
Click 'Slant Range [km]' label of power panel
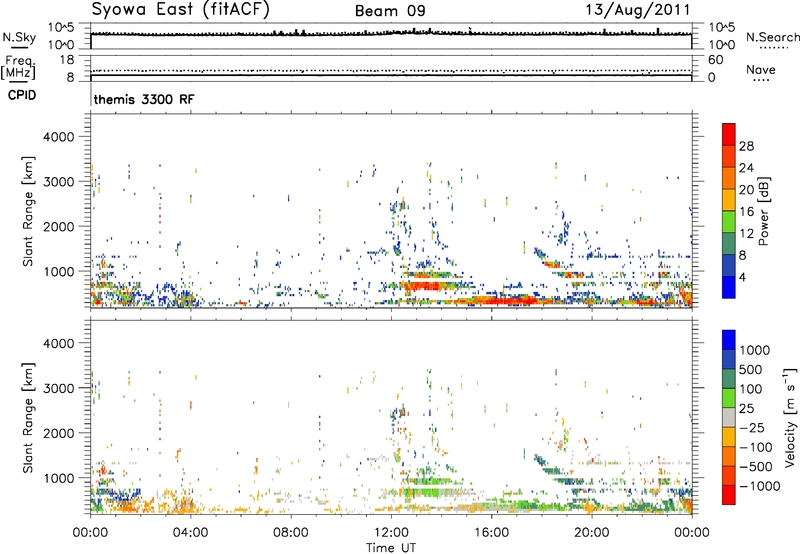(x=28, y=211)
